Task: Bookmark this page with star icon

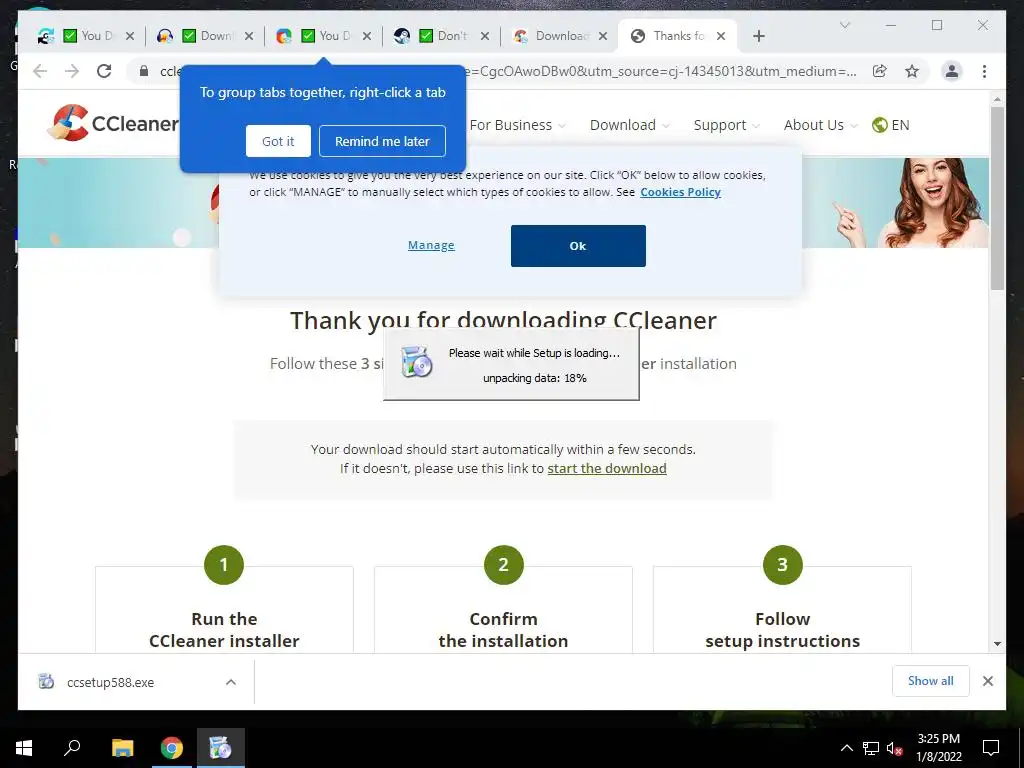Action: pos(912,71)
